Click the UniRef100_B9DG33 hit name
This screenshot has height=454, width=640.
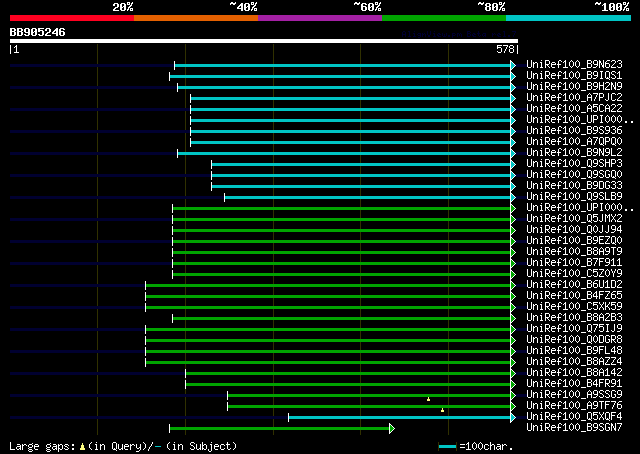[574, 186]
